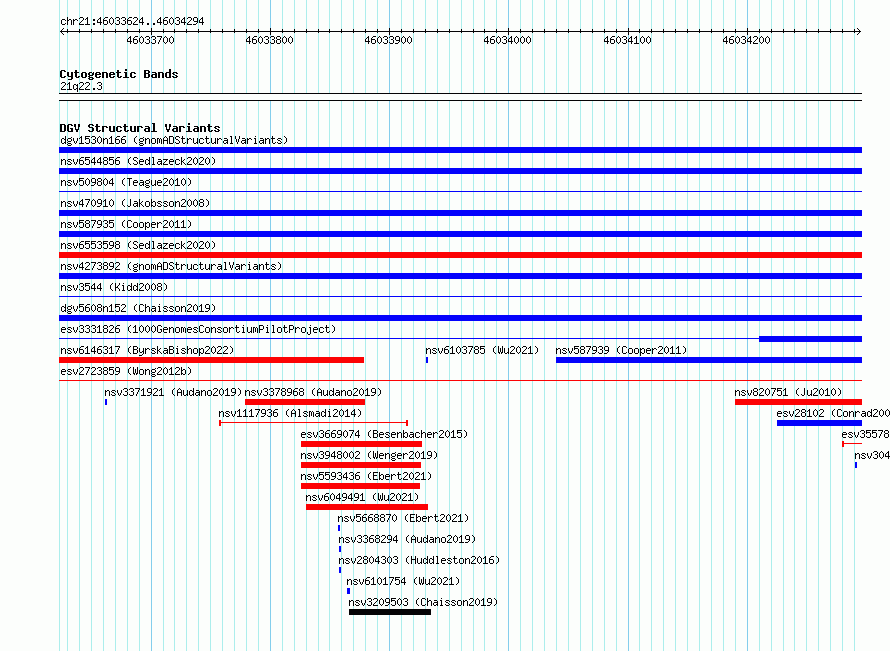890x651 pixels.
Task: Select nsv5593436 (Ebert2021) label
Action: click(366, 476)
